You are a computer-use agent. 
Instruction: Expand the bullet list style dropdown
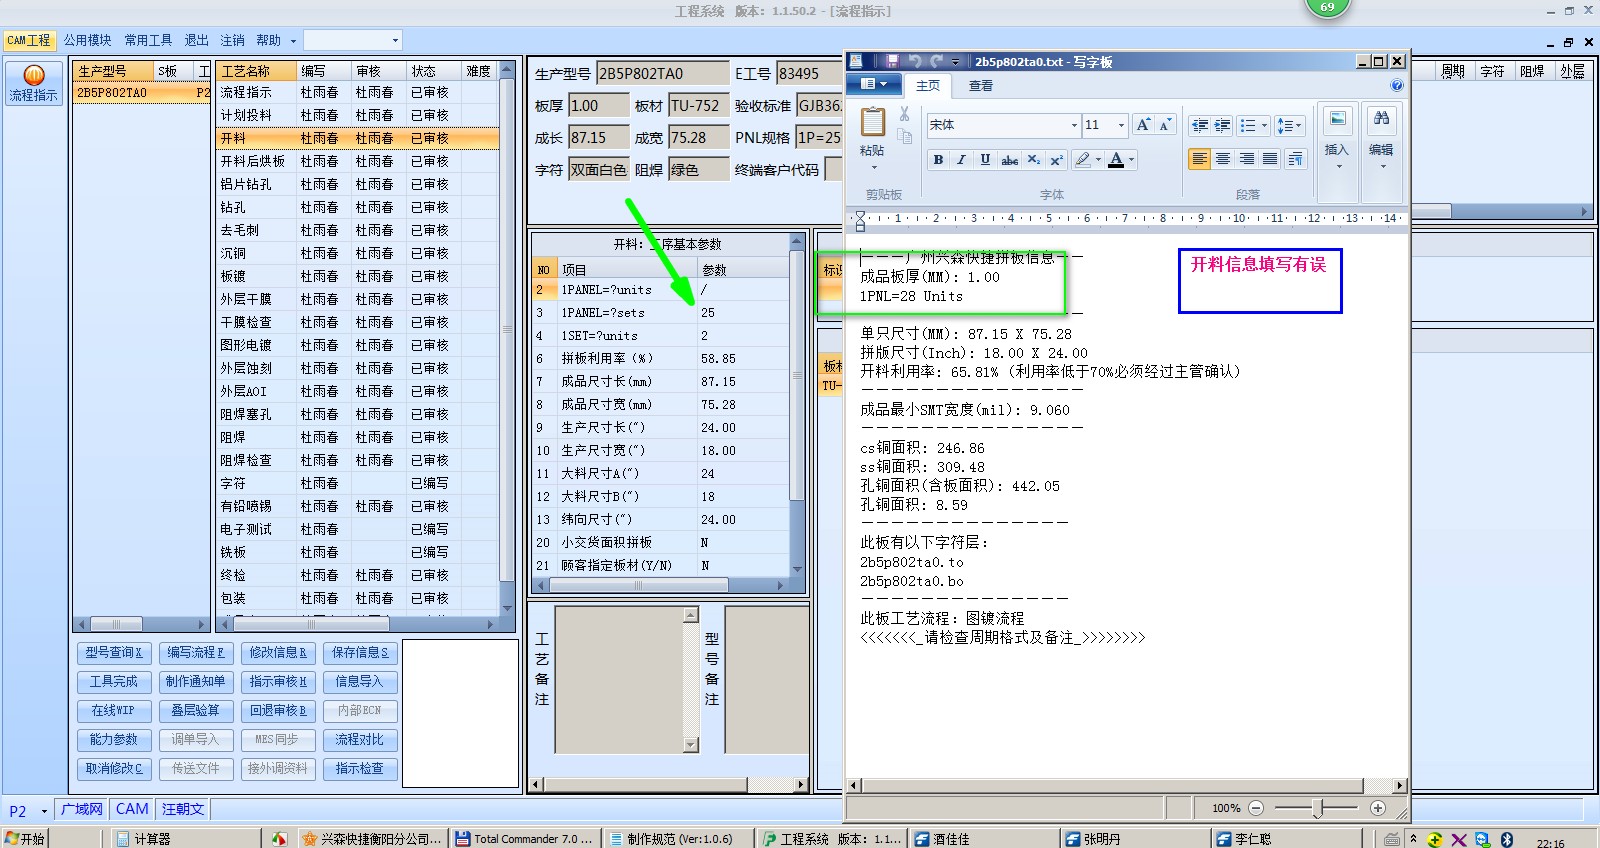click(x=1265, y=125)
